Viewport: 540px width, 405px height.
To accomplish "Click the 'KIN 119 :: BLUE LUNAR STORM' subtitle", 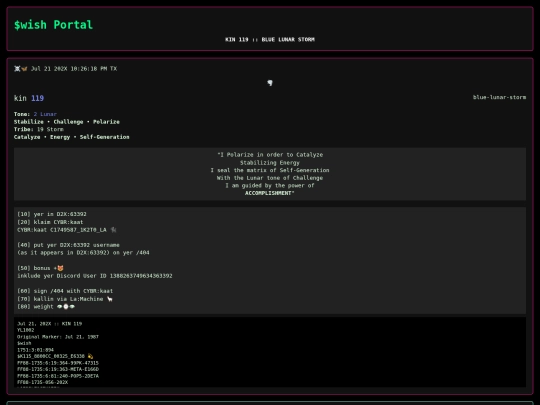I will 270,40.
